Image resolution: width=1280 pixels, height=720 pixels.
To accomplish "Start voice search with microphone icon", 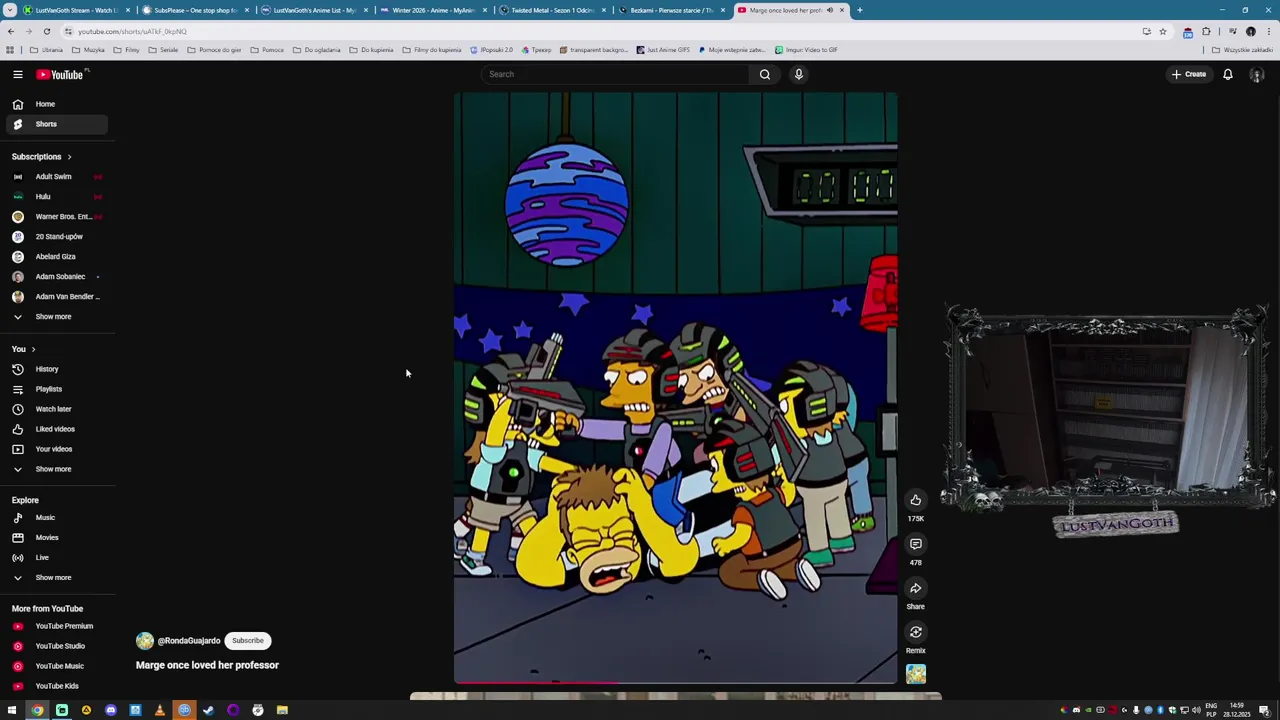I will pyautogui.click(x=798, y=74).
